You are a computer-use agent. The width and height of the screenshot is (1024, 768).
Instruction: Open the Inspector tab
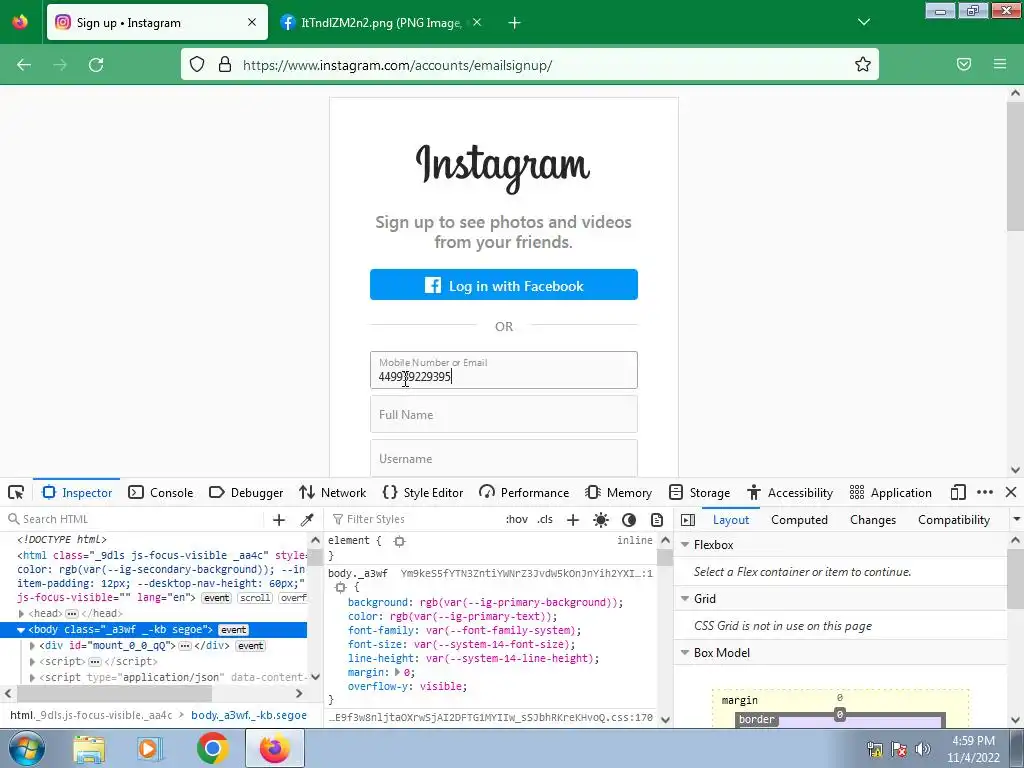coord(77,492)
